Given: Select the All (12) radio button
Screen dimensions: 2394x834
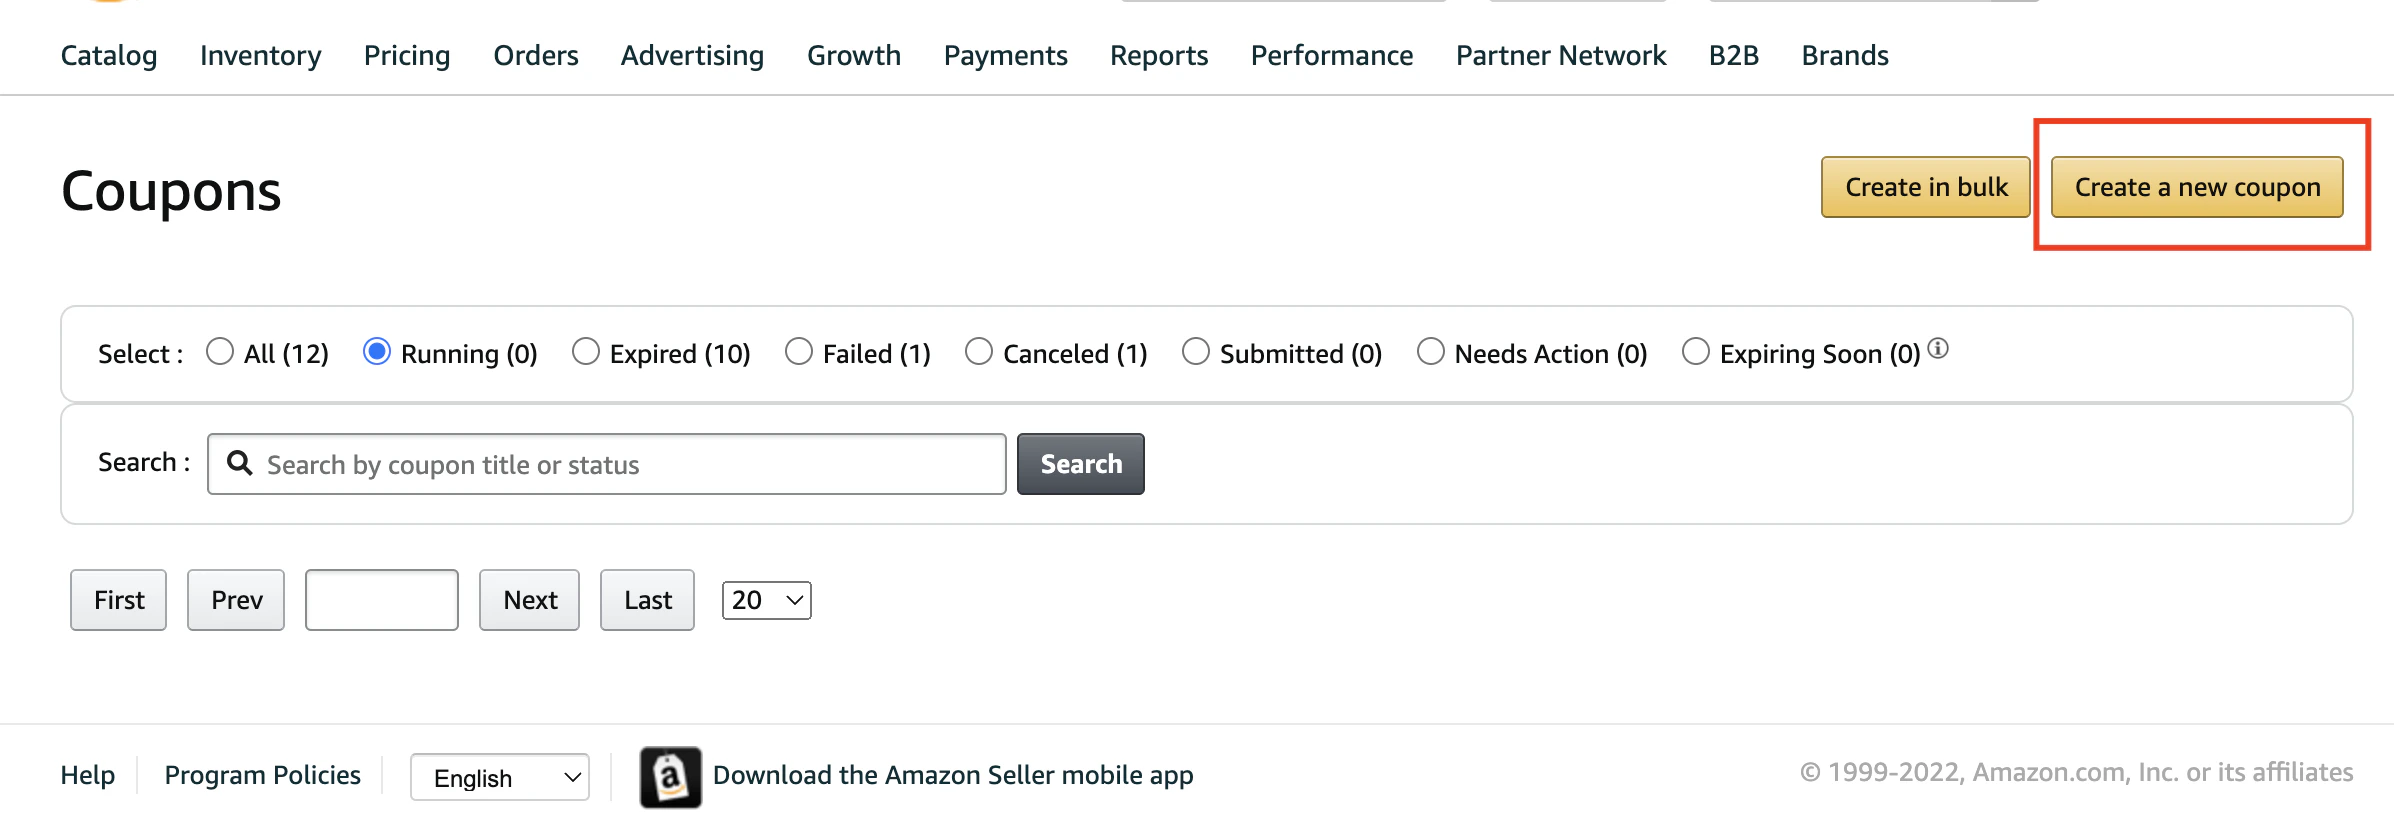Looking at the screenshot, I should click(220, 352).
